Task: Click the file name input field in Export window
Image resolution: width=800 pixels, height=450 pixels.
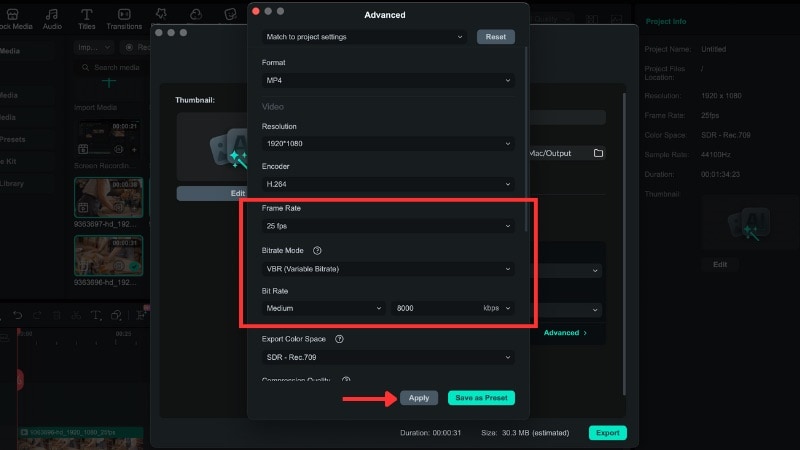Action: [x=567, y=117]
